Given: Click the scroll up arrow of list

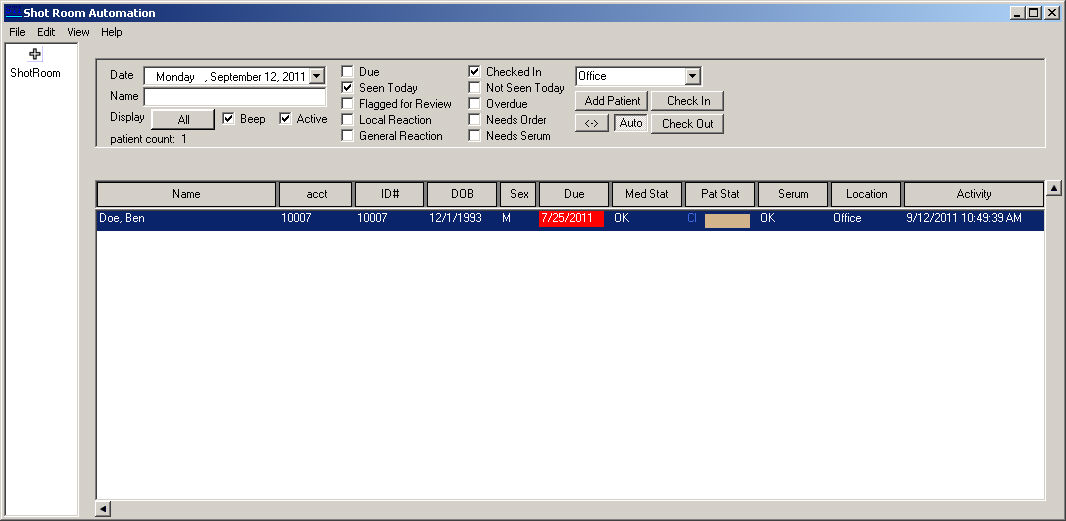Looking at the screenshot, I should [1053, 188].
